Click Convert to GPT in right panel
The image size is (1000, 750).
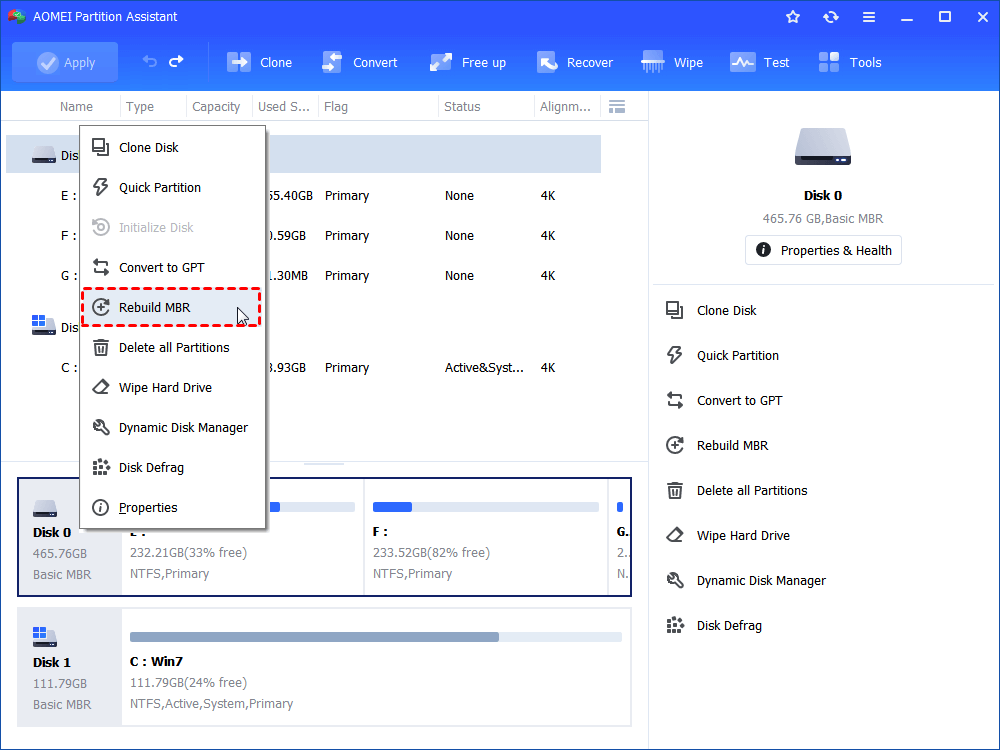point(724,401)
